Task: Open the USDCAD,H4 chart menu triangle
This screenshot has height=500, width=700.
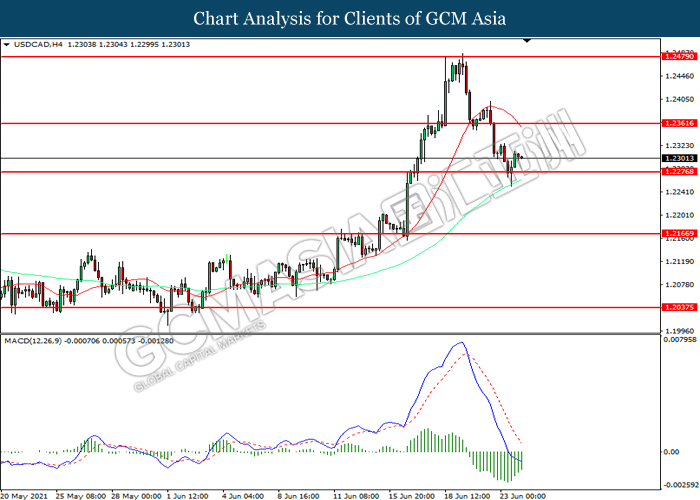Action: 6,45
